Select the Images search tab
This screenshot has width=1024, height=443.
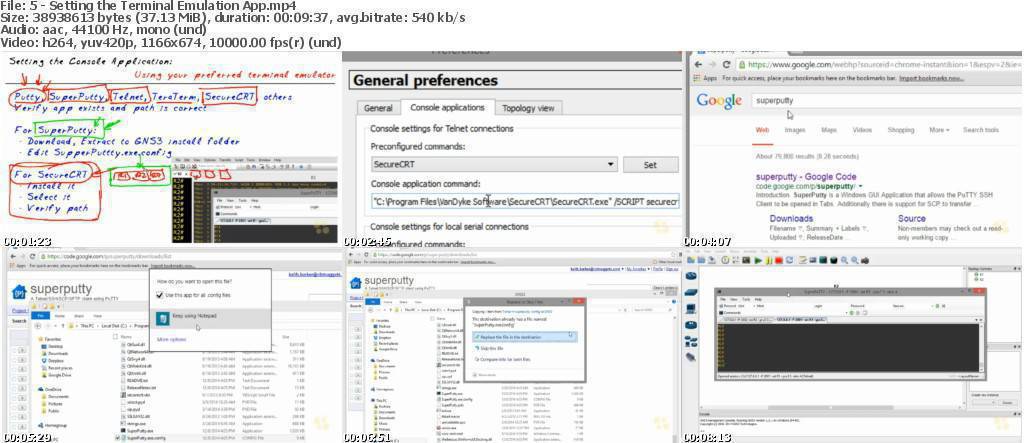(x=794, y=130)
